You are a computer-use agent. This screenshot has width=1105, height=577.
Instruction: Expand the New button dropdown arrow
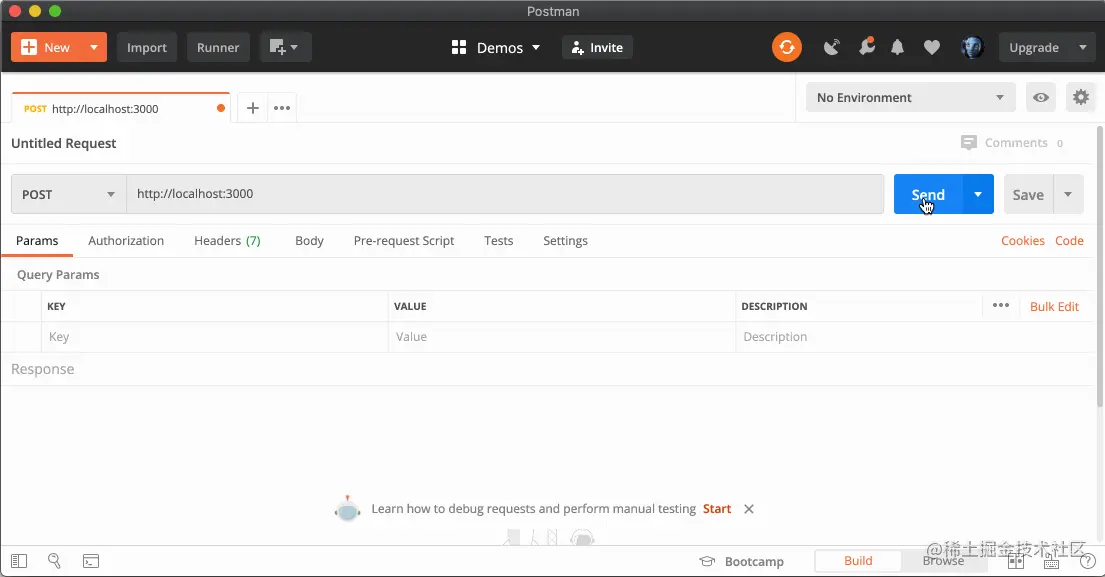pos(94,47)
